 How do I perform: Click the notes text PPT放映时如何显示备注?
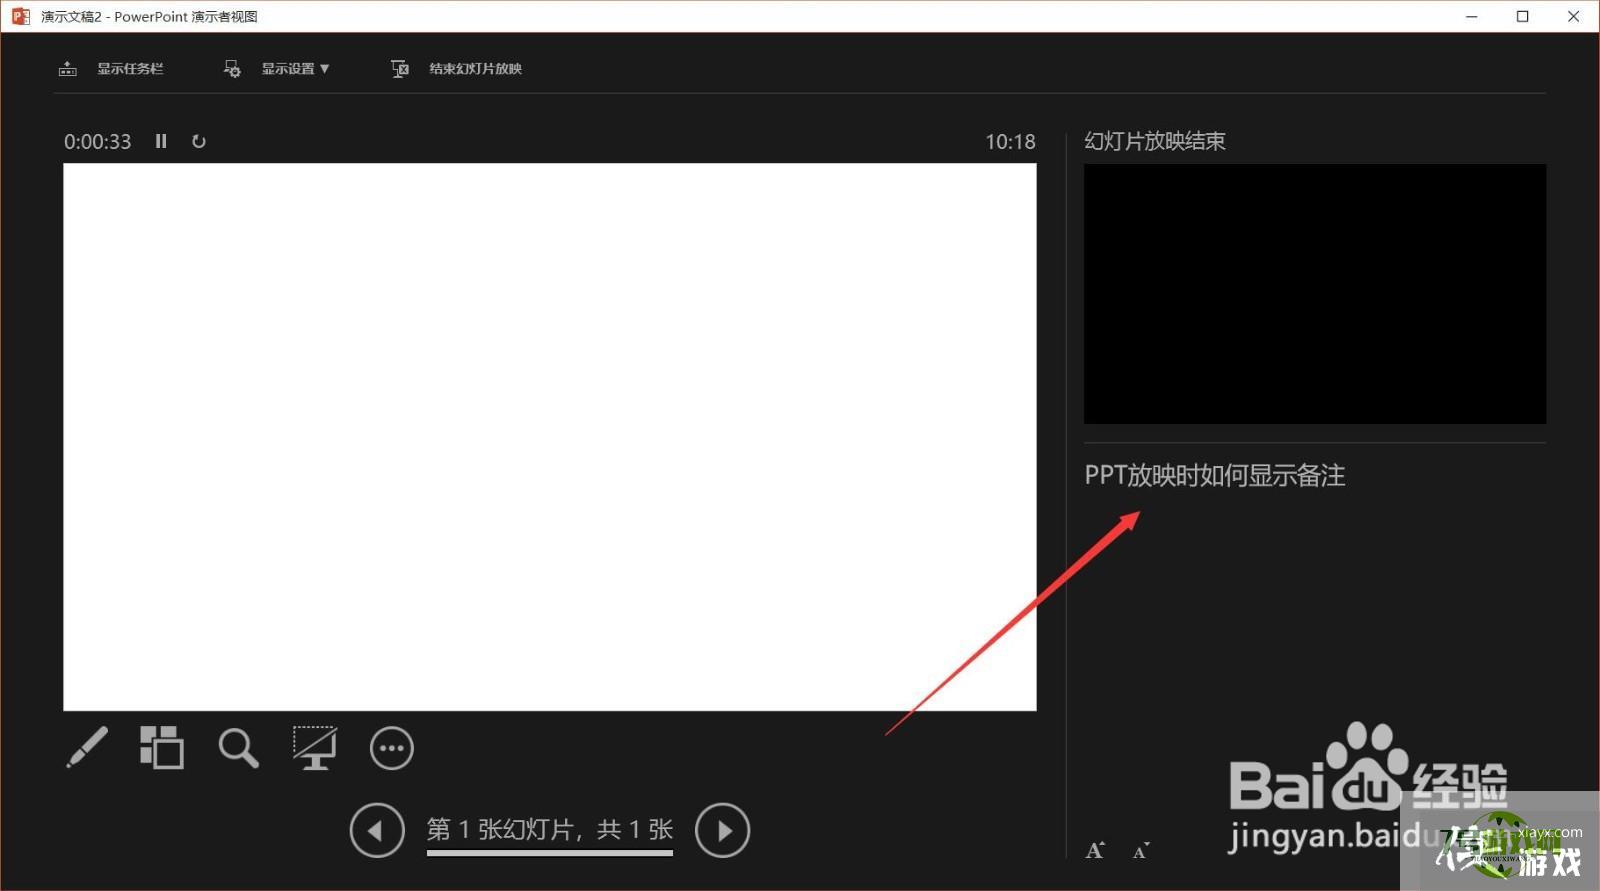pos(1215,475)
